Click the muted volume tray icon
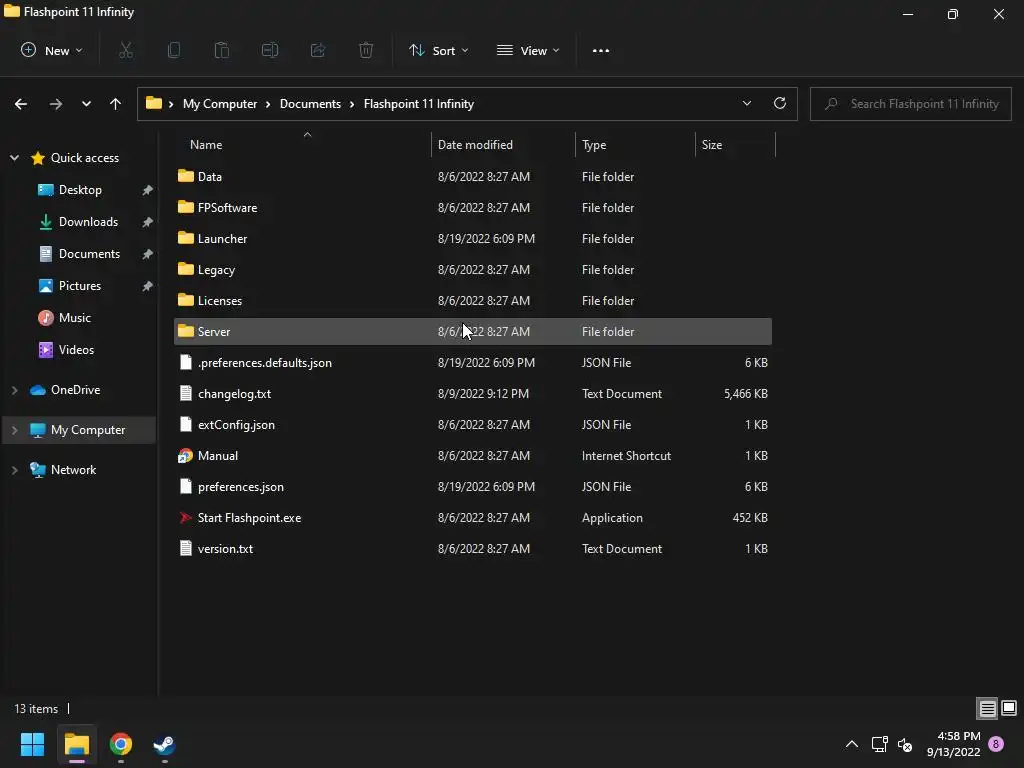Image resolution: width=1024 pixels, height=768 pixels. 905,744
